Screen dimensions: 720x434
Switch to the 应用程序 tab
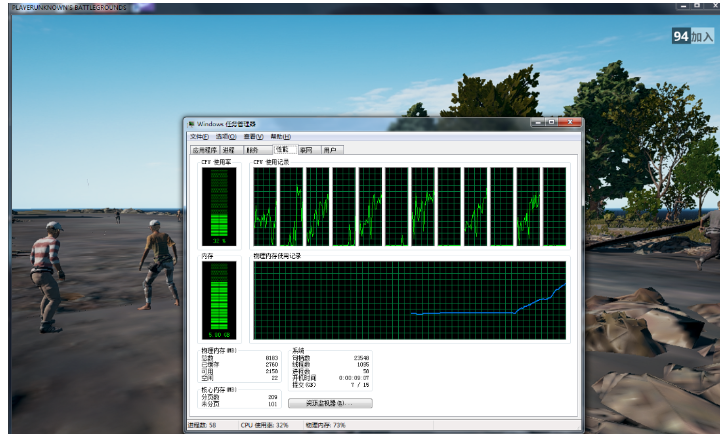point(205,150)
